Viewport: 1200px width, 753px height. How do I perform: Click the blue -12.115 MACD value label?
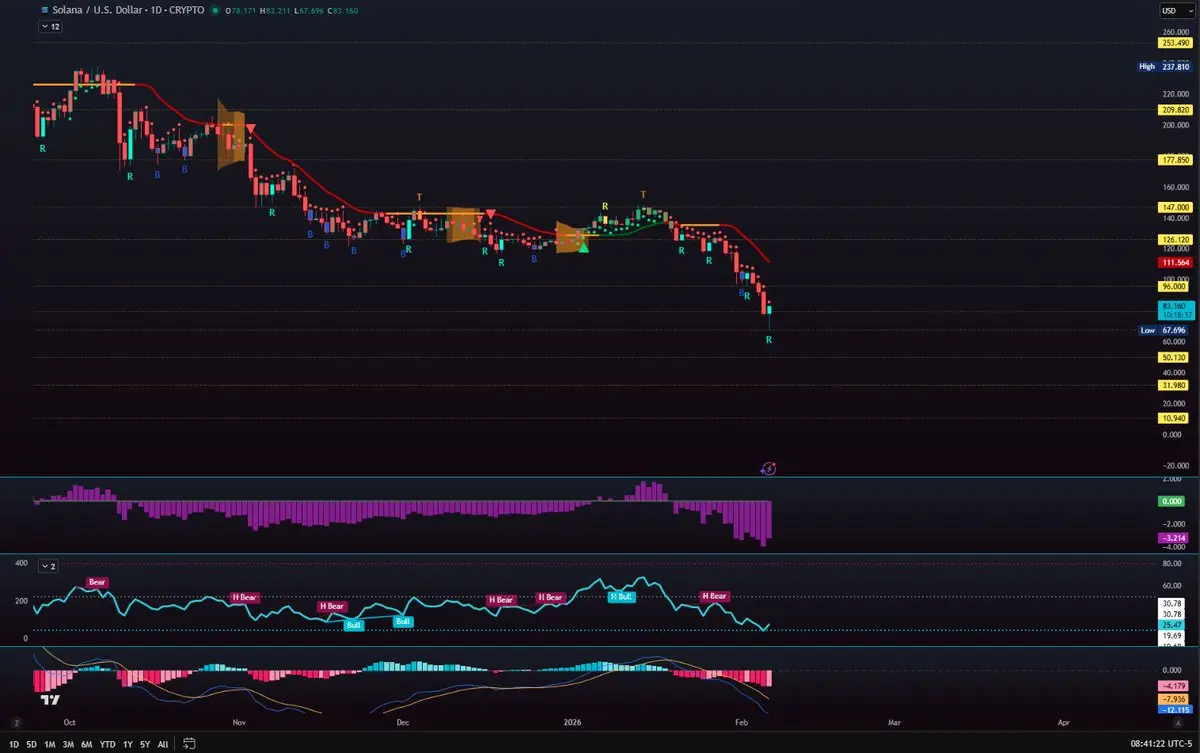1174,709
